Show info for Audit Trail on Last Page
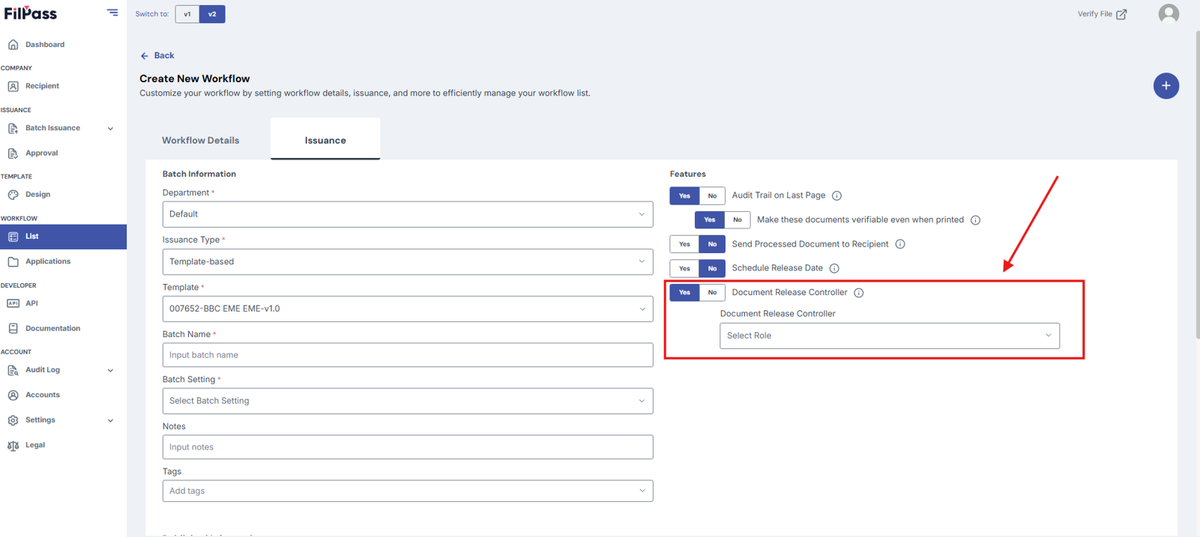Viewport: 1200px width, 537px height. (837, 196)
